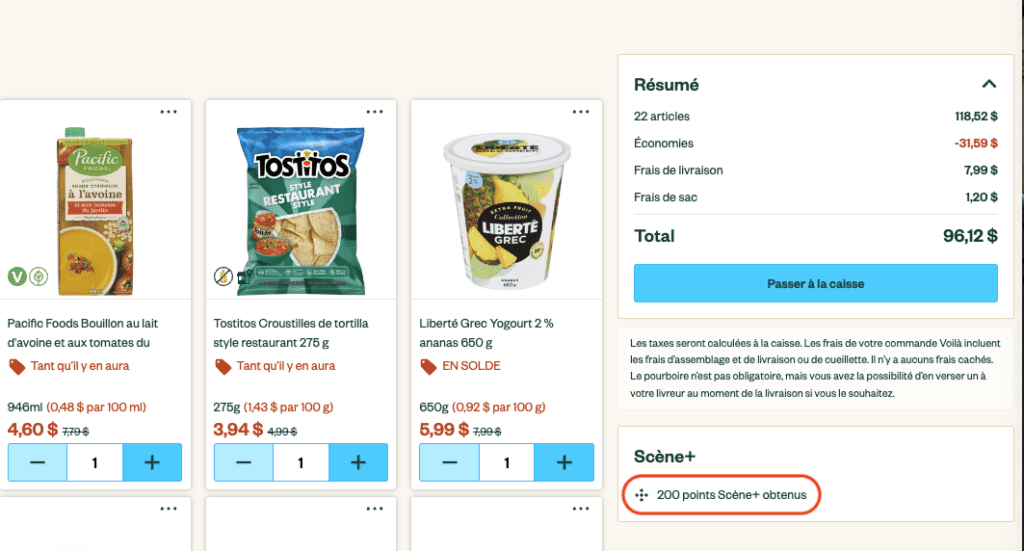Decrease Pacific Foods Bouillon quantity
The image size is (1024, 551).
pyautogui.click(x=38, y=463)
